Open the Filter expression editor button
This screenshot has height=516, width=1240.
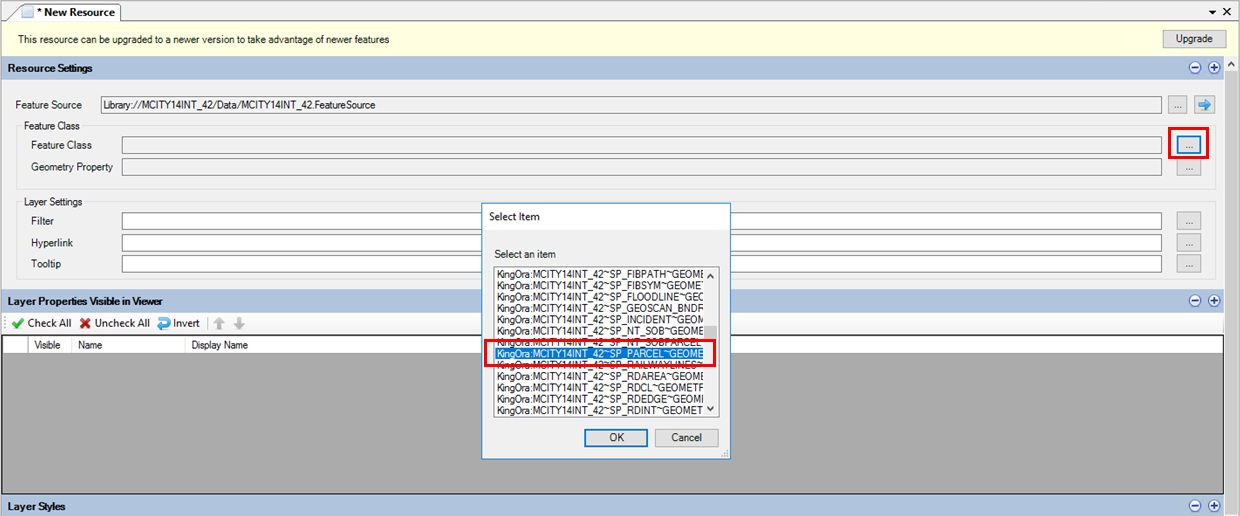point(1188,221)
